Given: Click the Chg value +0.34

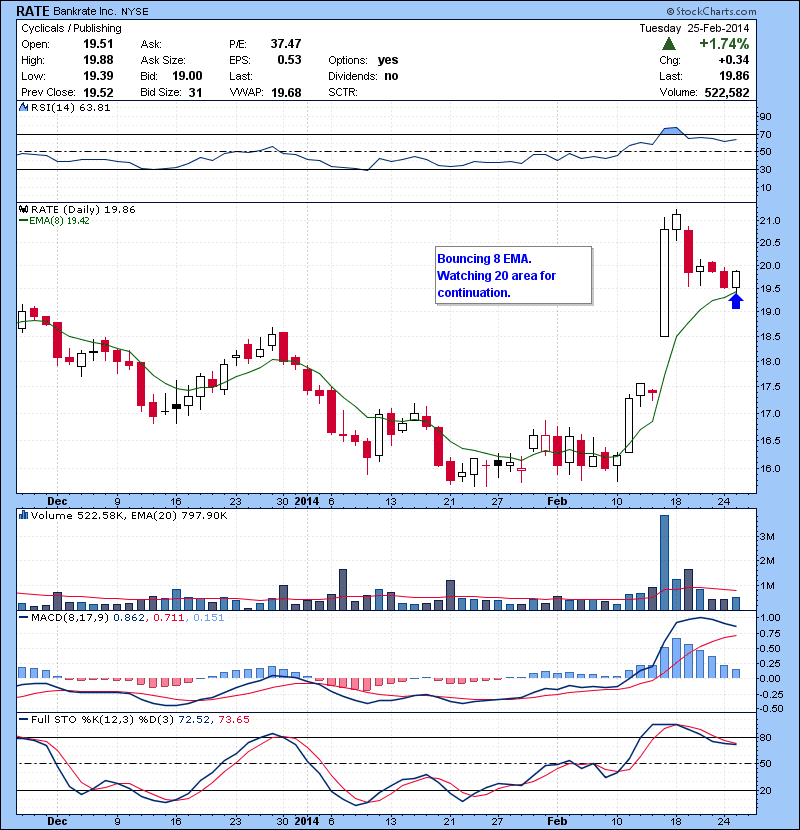Looking at the screenshot, I should [734, 60].
